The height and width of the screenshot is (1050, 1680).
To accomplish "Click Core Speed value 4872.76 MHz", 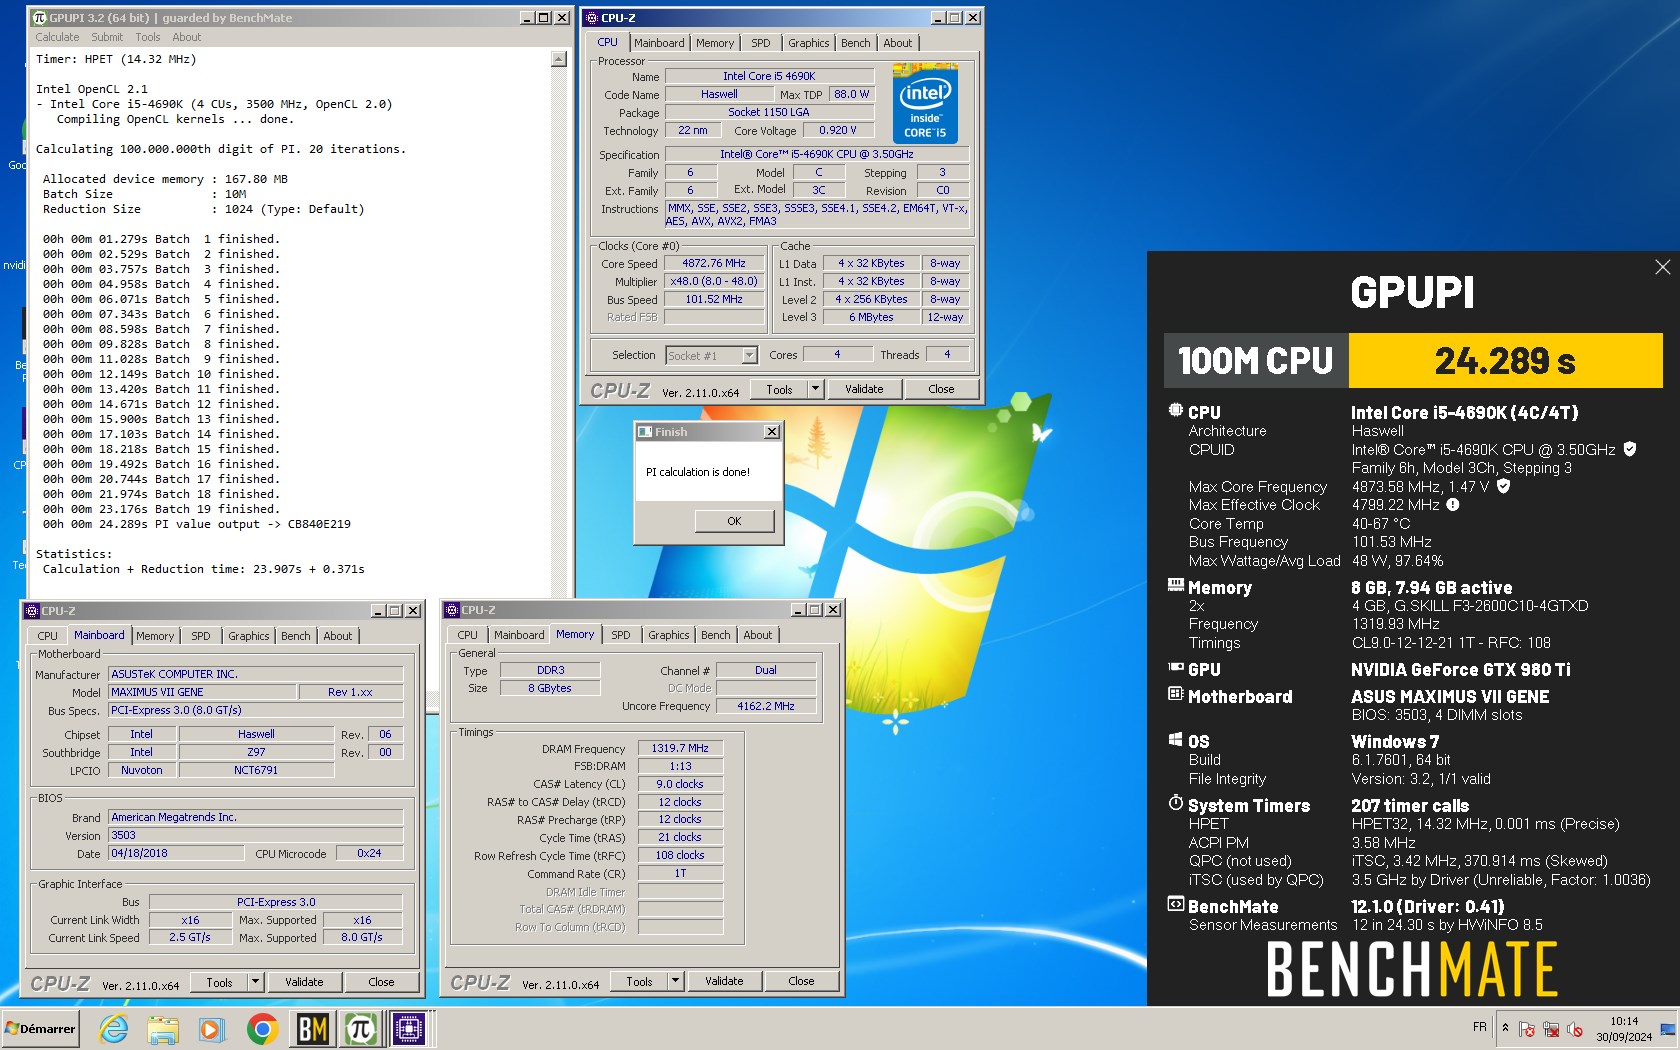I will (x=714, y=264).
